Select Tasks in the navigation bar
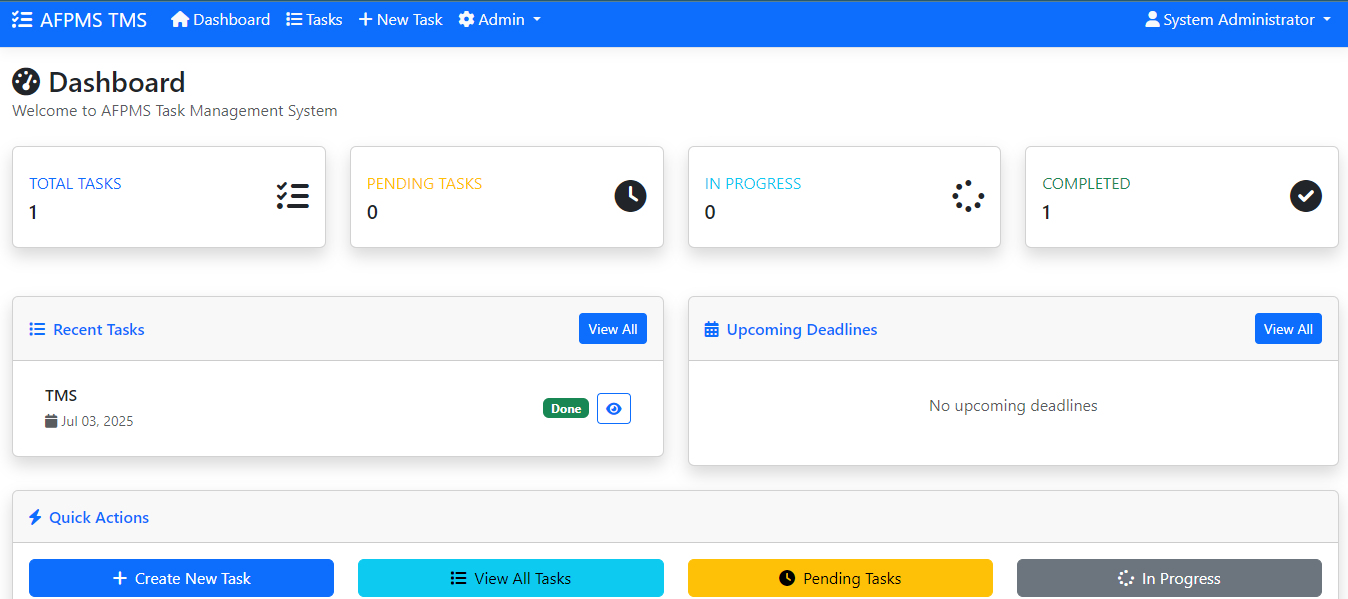Screen dimensions: 1348x599 [313, 18]
